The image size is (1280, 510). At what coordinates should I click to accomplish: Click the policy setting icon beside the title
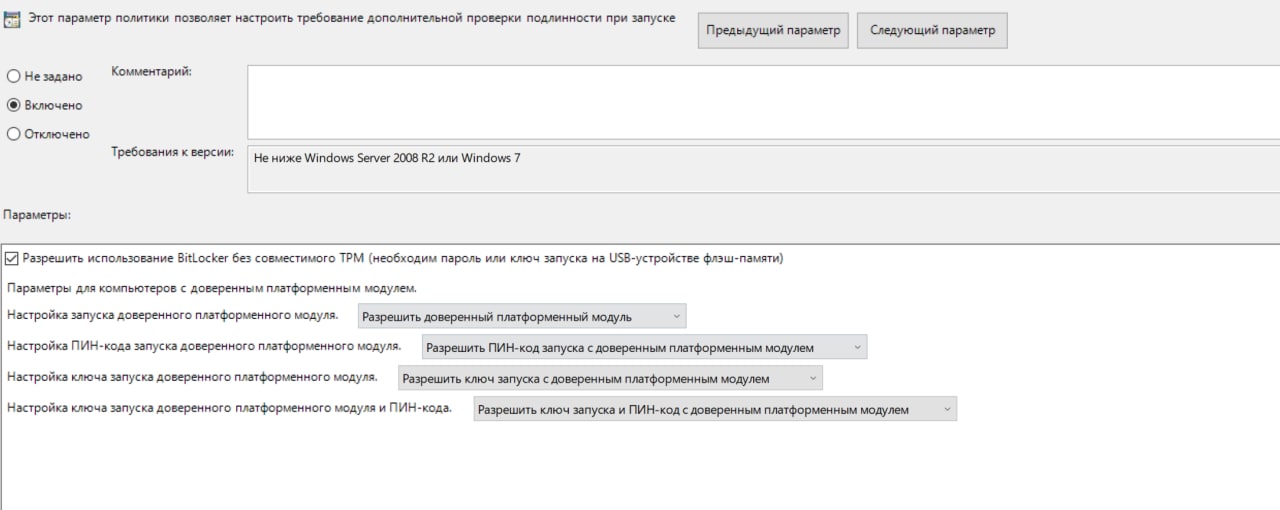tap(13, 20)
